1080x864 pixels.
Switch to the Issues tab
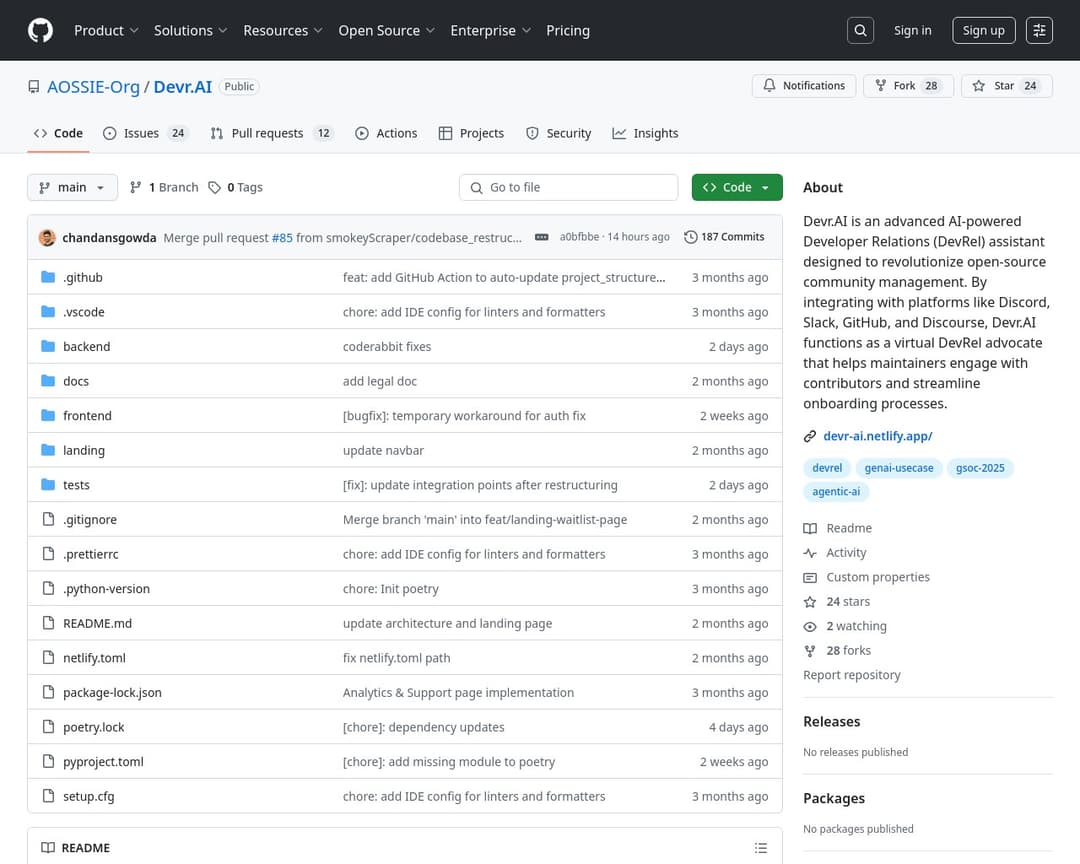pyautogui.click(x=145, y=133)
